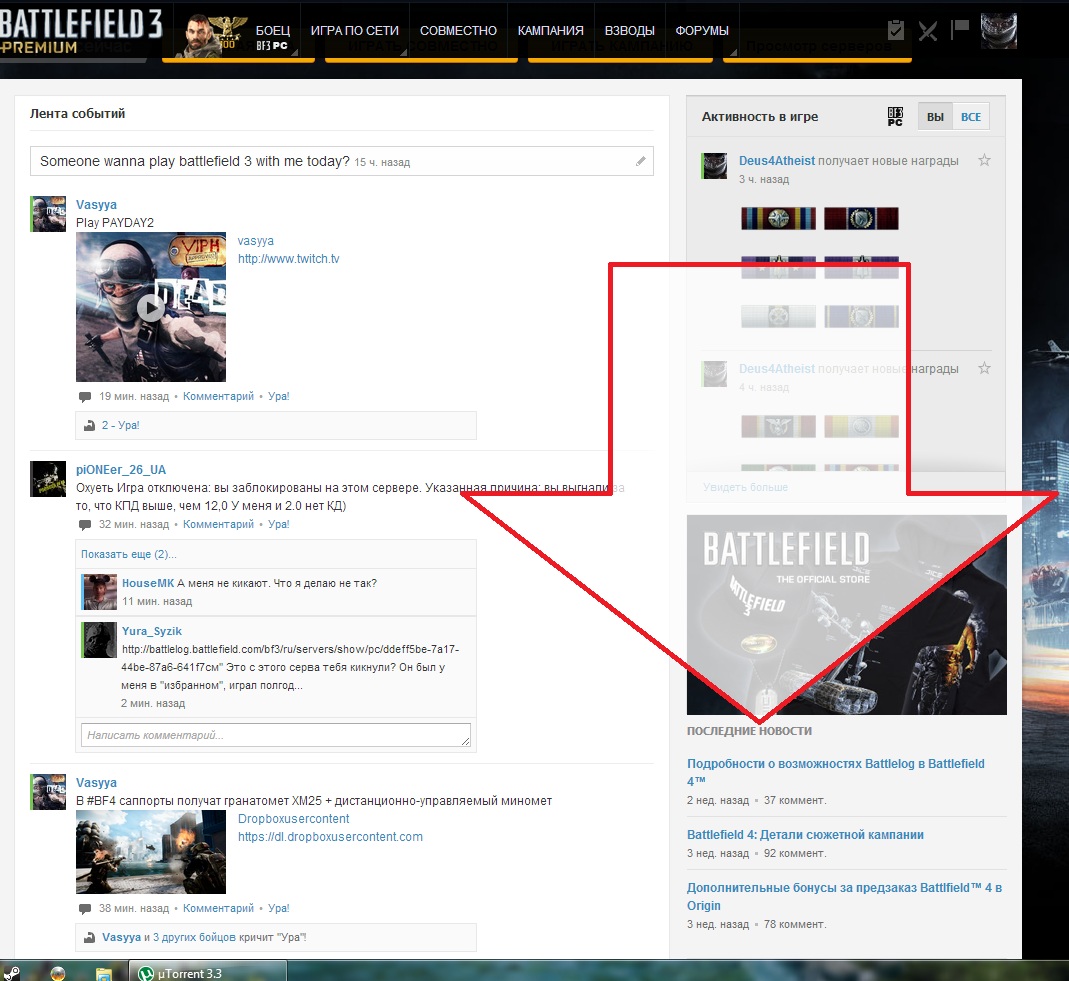Click '37 коммент.' under Battlelog news
1069x981 pixels.
[795, 800]
